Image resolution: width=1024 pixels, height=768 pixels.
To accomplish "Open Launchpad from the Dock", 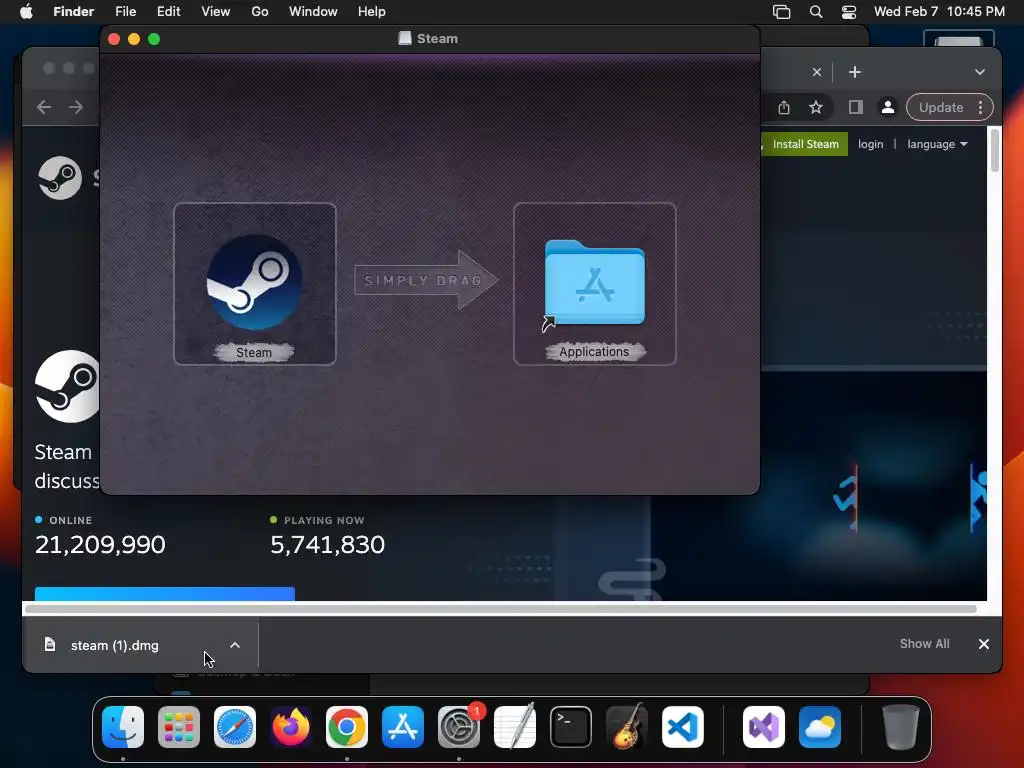I will (179, 726).
